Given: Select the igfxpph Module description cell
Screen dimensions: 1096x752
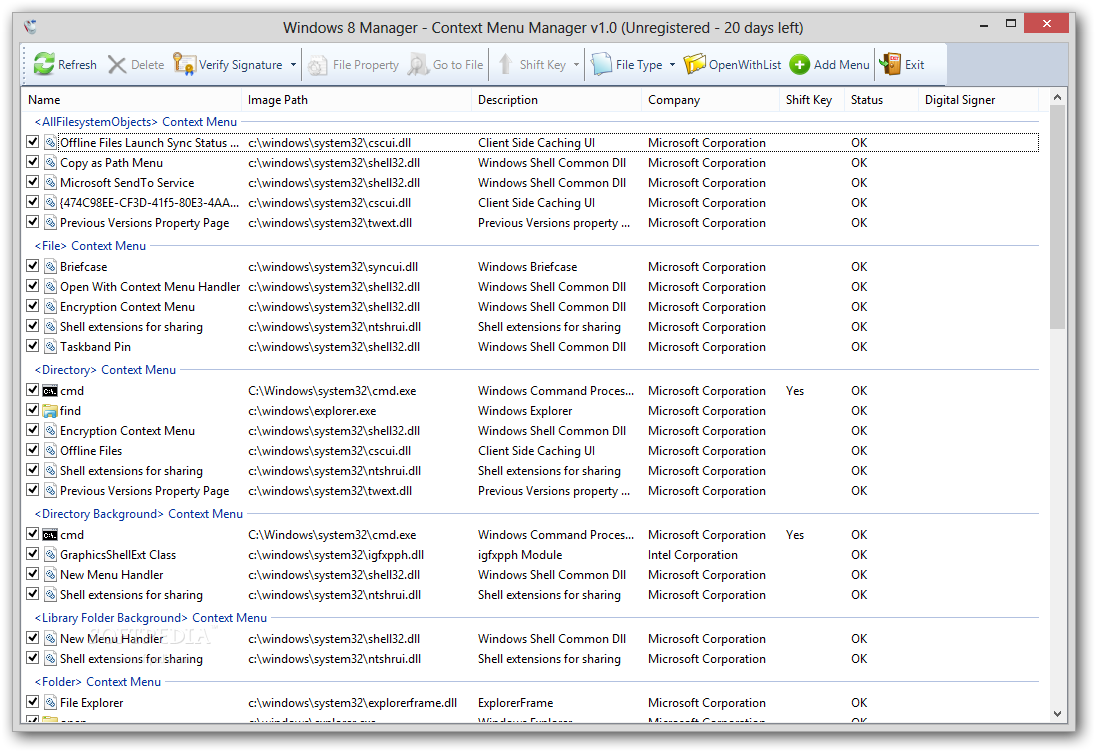Looking at the screenshot, I should (520, 555).
